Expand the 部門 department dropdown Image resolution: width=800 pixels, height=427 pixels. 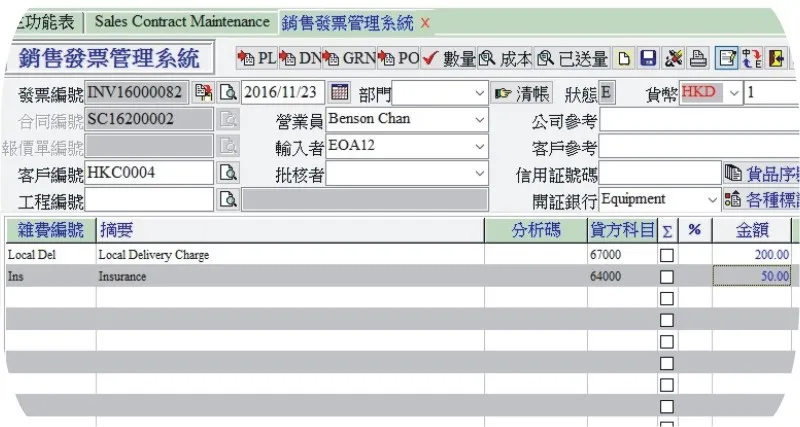point(479,94)
